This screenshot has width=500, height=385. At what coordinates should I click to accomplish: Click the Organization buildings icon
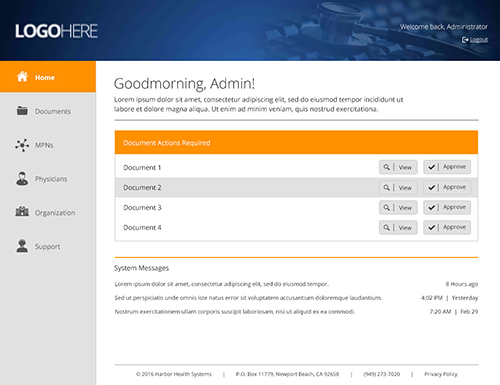(22, 211)
